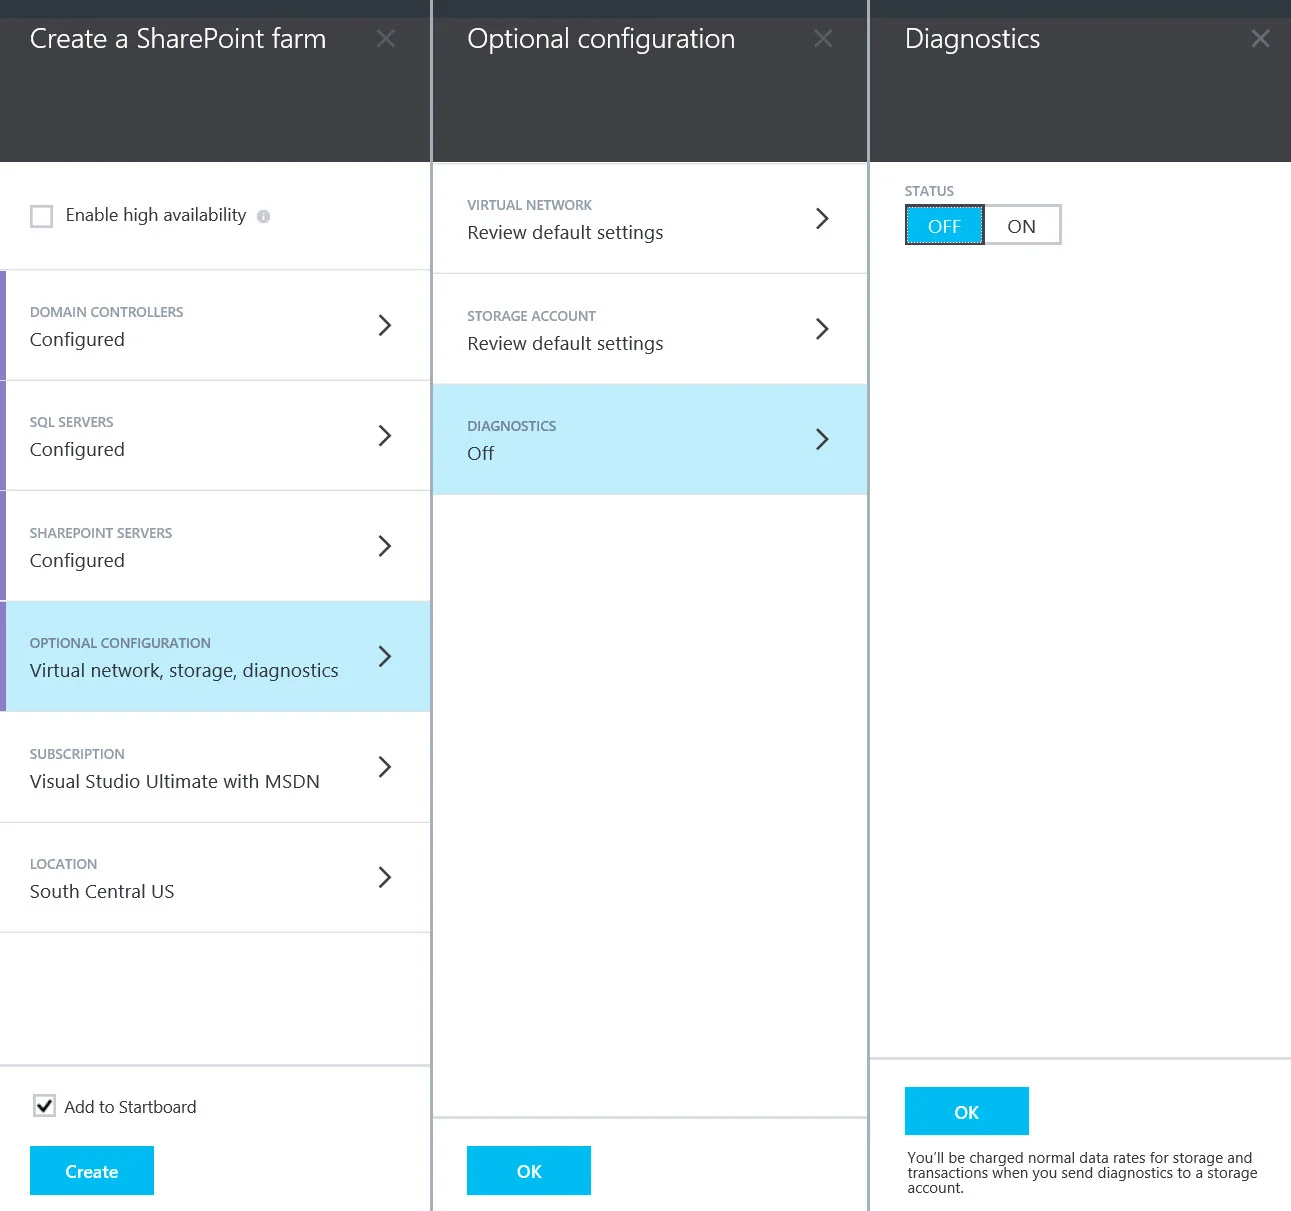Screen dimensions: 1291x1211
Task: Open the Optional Configuration settings
Action: click(215, 657)
